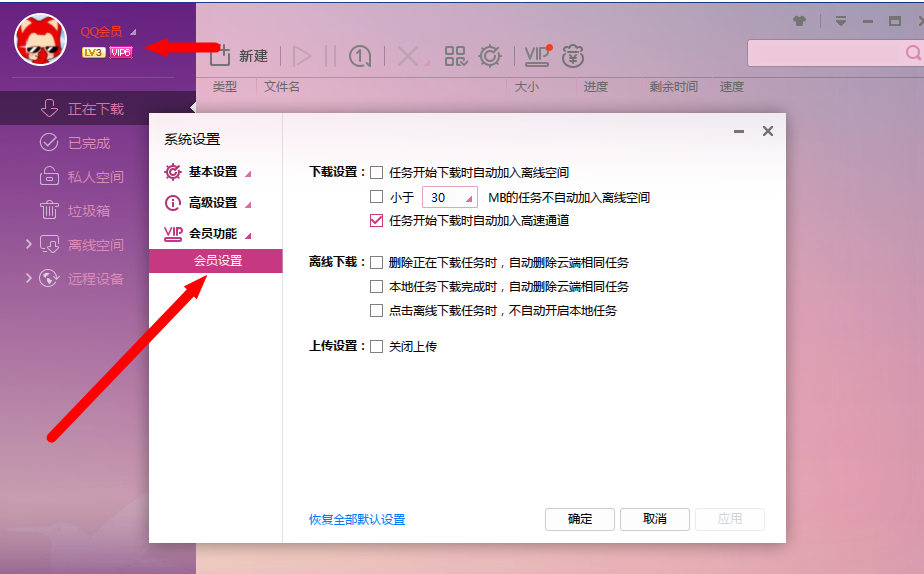
Task: Click the VIP icon in toolbar
Action: click(537, 56)
